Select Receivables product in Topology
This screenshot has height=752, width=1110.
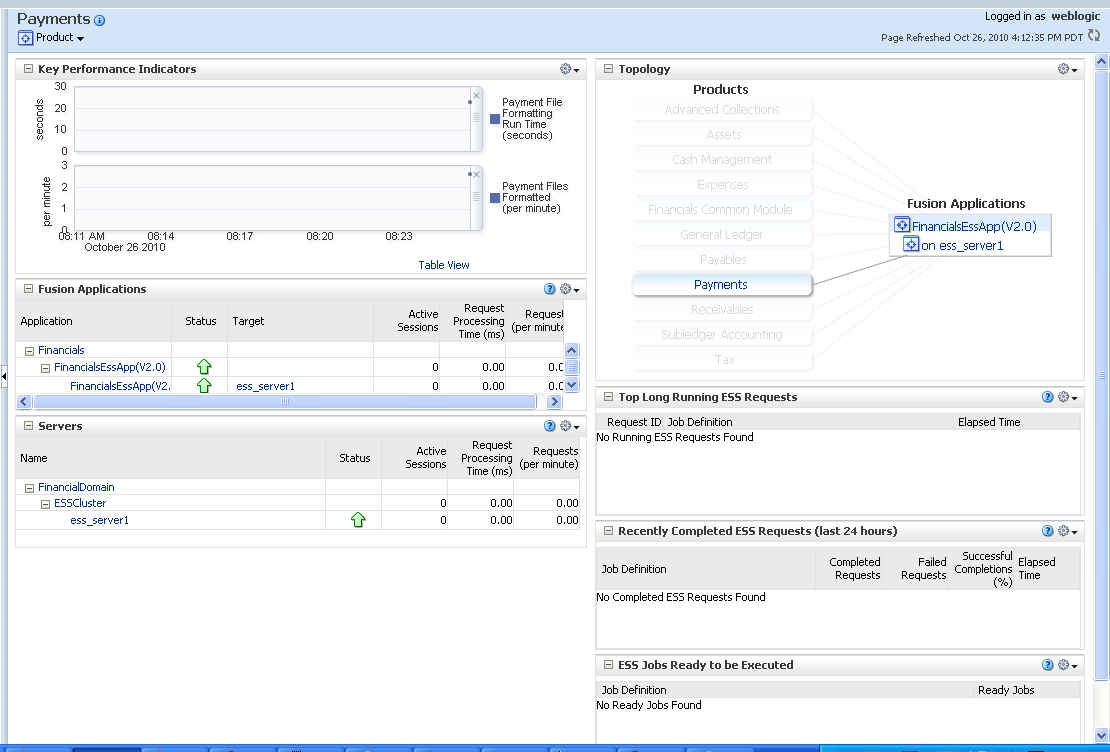click(721, 309)
